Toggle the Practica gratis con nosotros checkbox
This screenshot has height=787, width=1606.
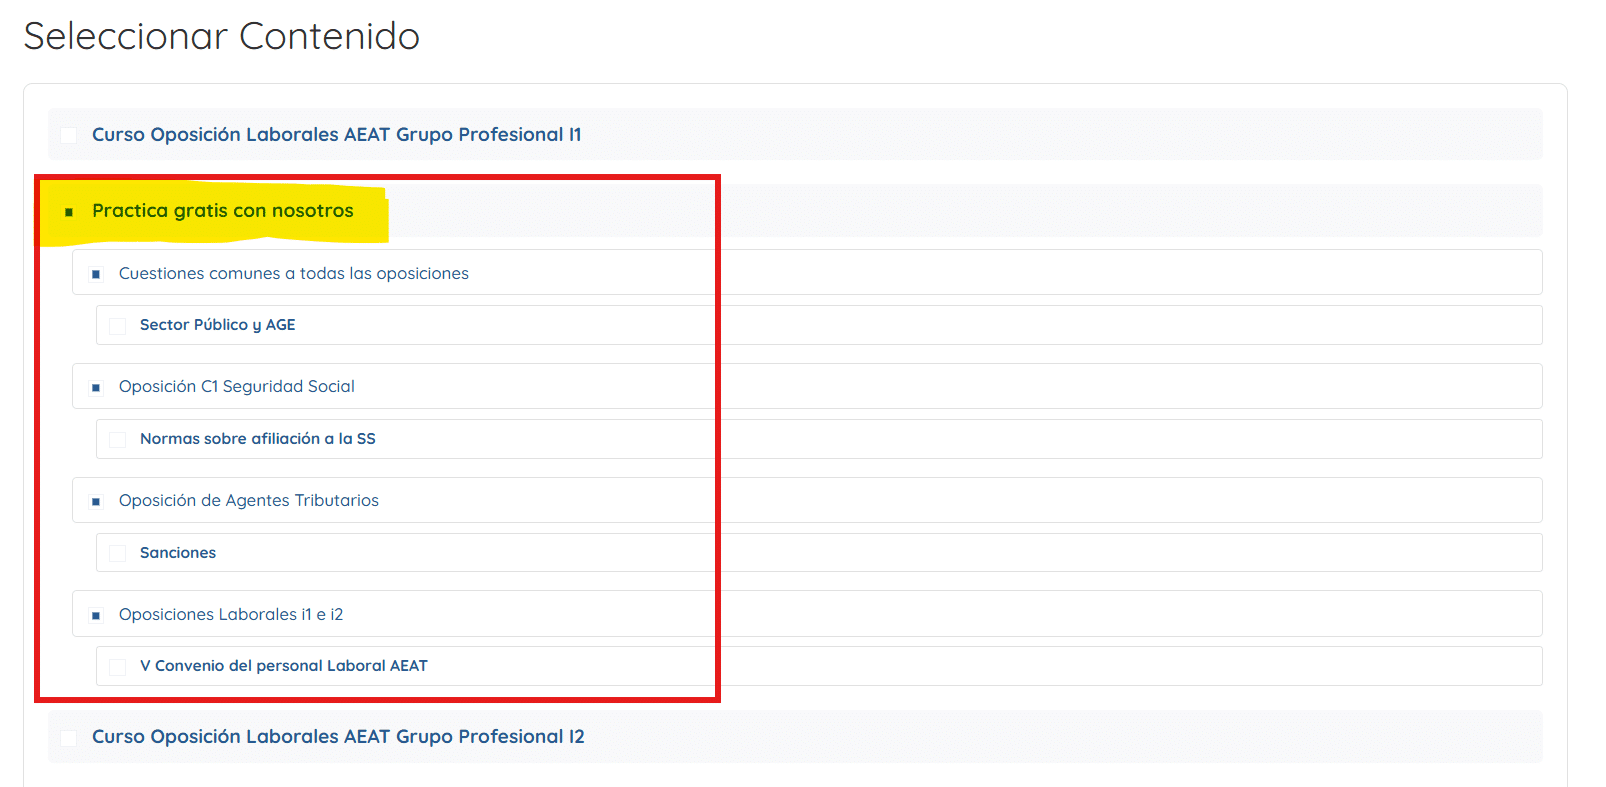[69, 212]
